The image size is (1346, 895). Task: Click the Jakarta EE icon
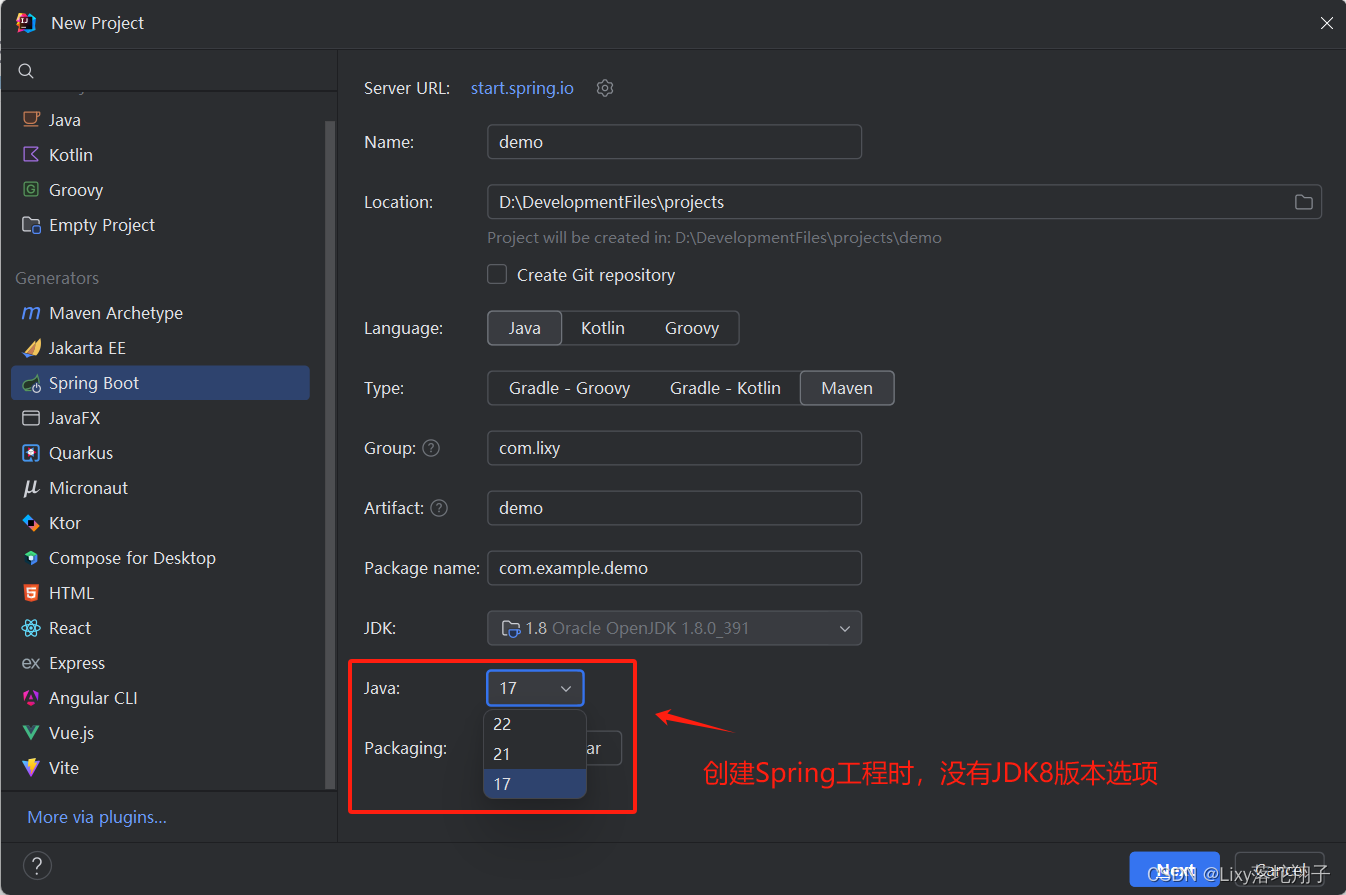31,348
